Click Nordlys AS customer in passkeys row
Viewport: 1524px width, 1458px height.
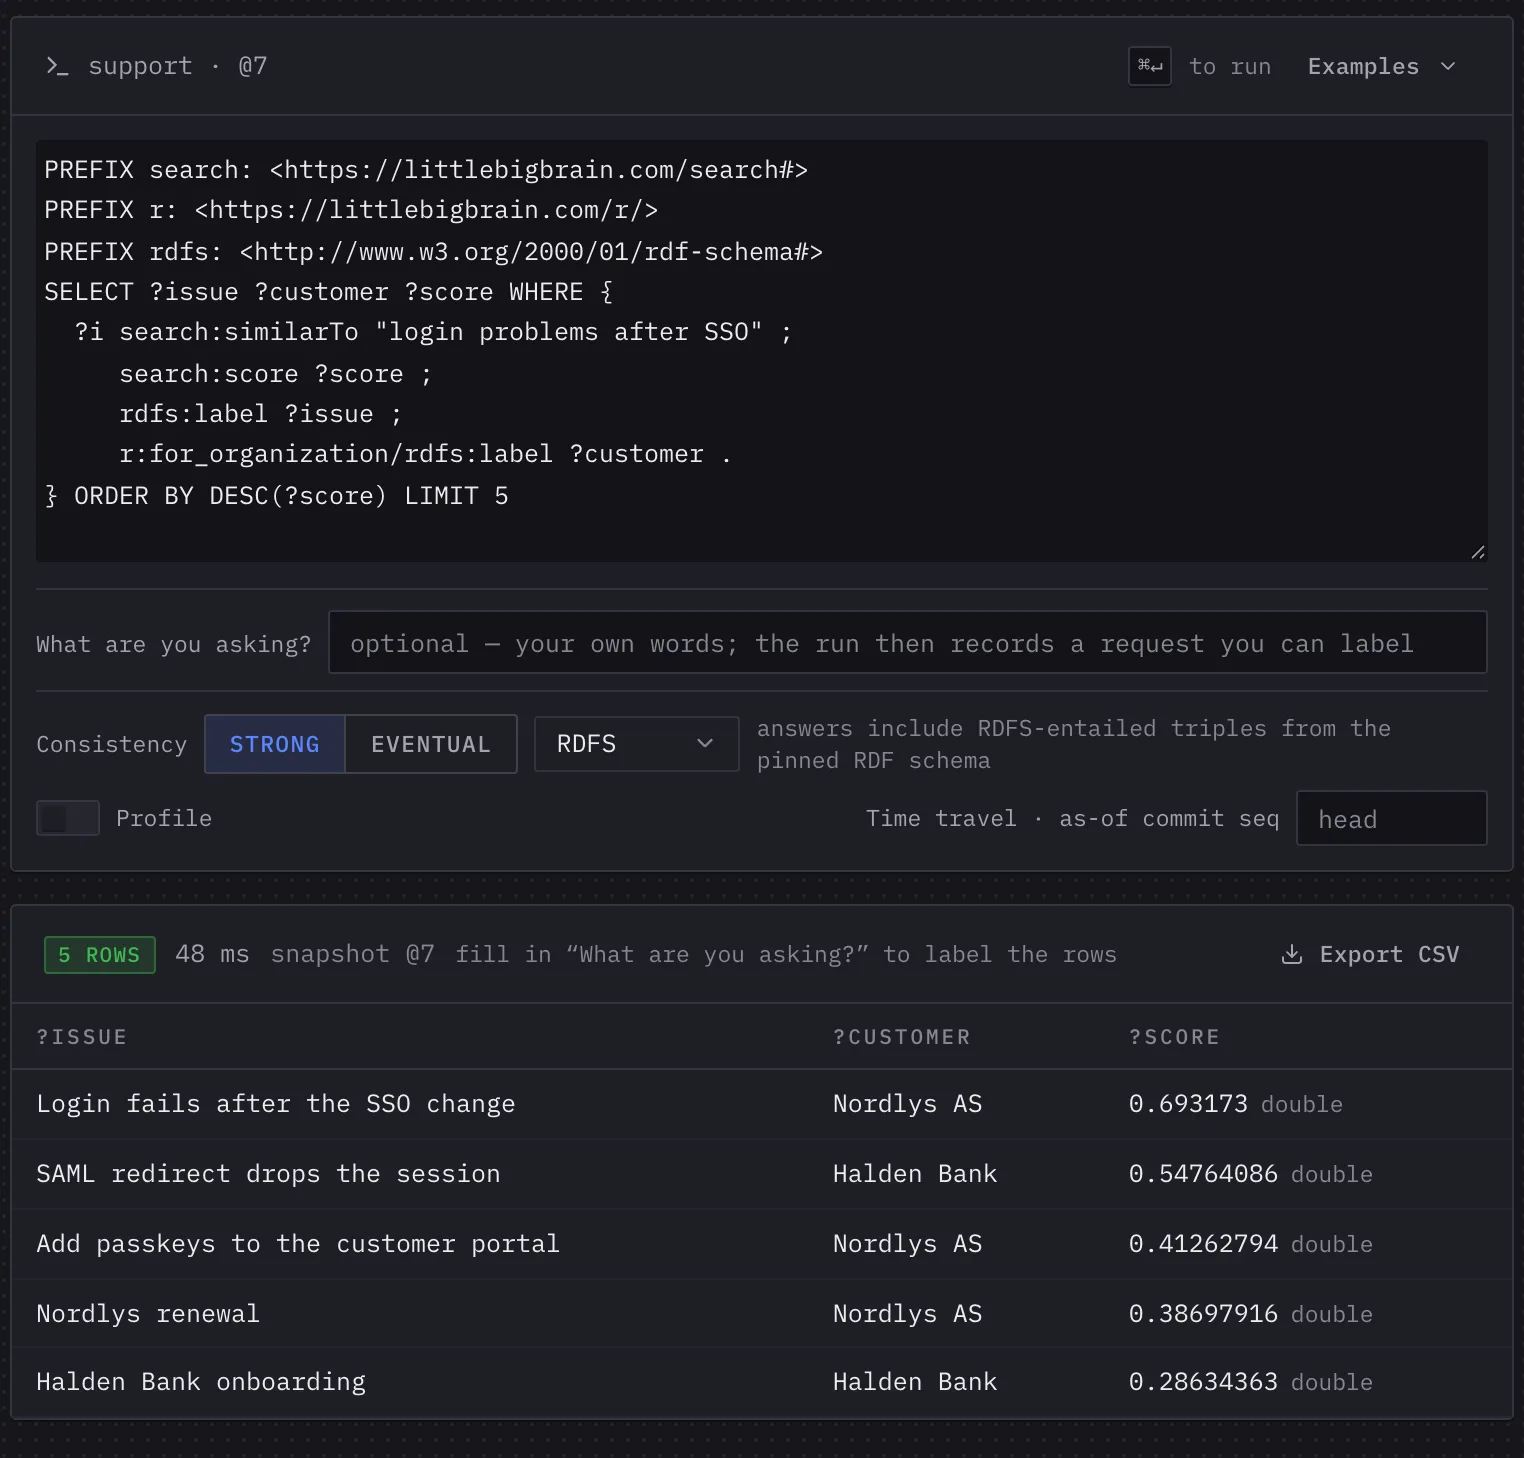[908, 1244]
